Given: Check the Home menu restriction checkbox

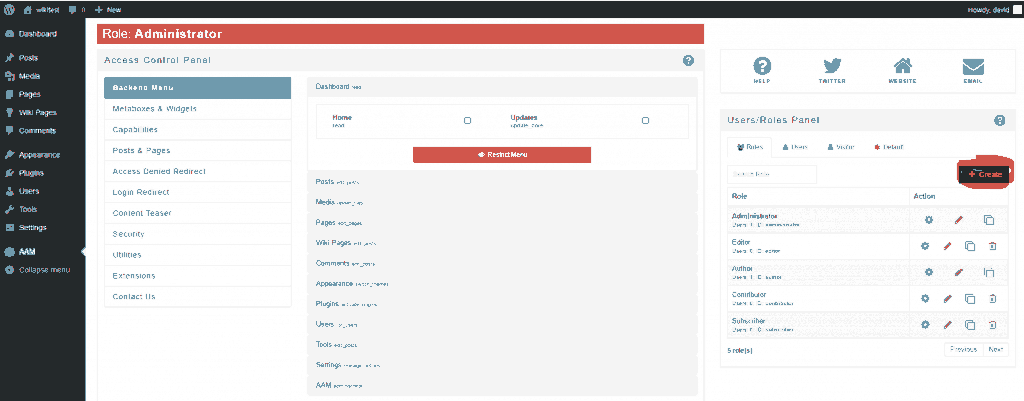Looking at the screenshot, I should coord(467,120).
